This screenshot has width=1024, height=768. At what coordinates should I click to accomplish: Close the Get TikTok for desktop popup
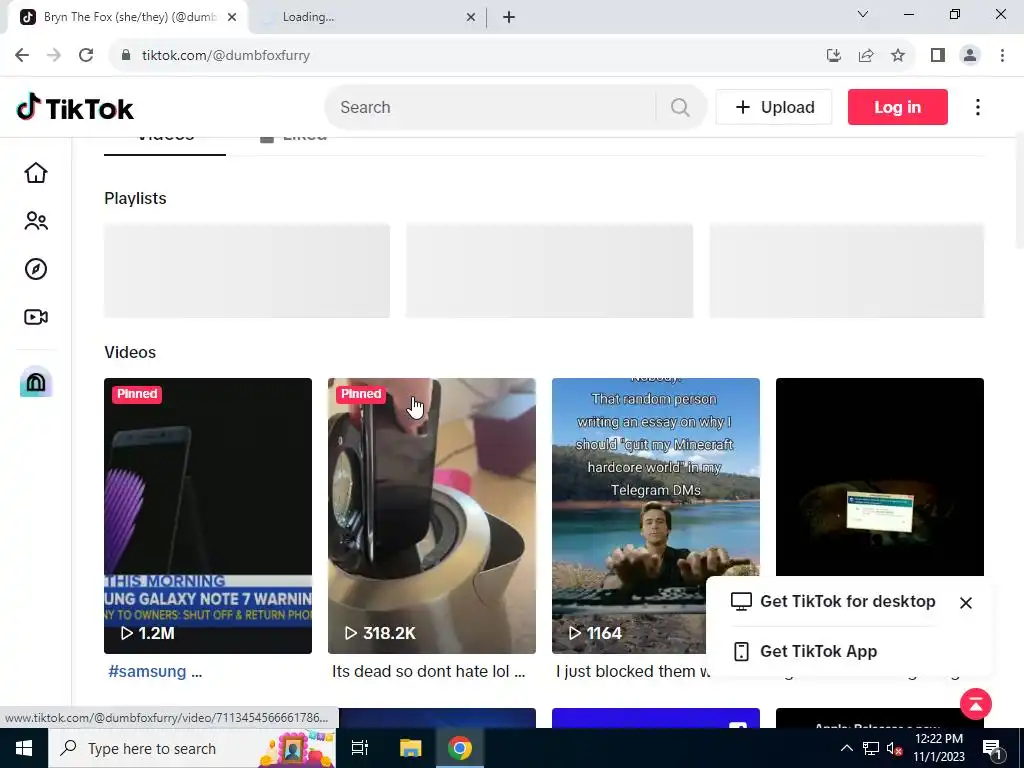click(x=966, y=603)
